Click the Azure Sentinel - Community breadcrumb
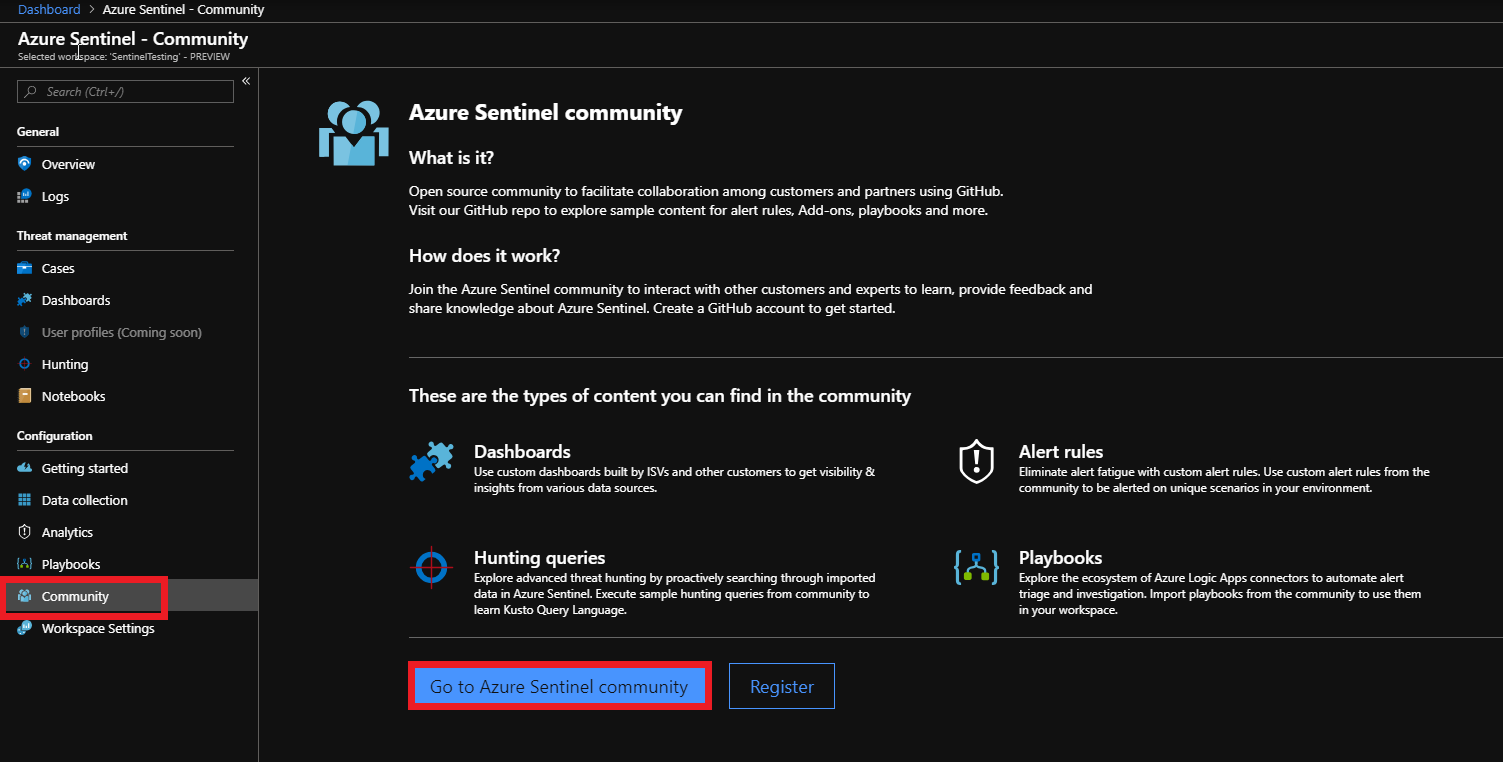 tap(183, 10)
